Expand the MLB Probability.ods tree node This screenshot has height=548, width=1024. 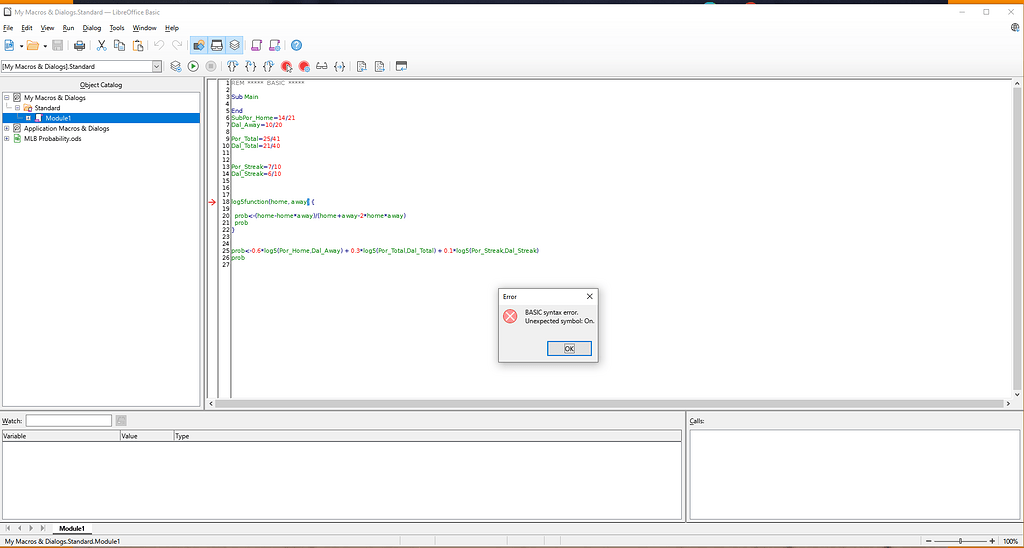[x=7, y=138]
